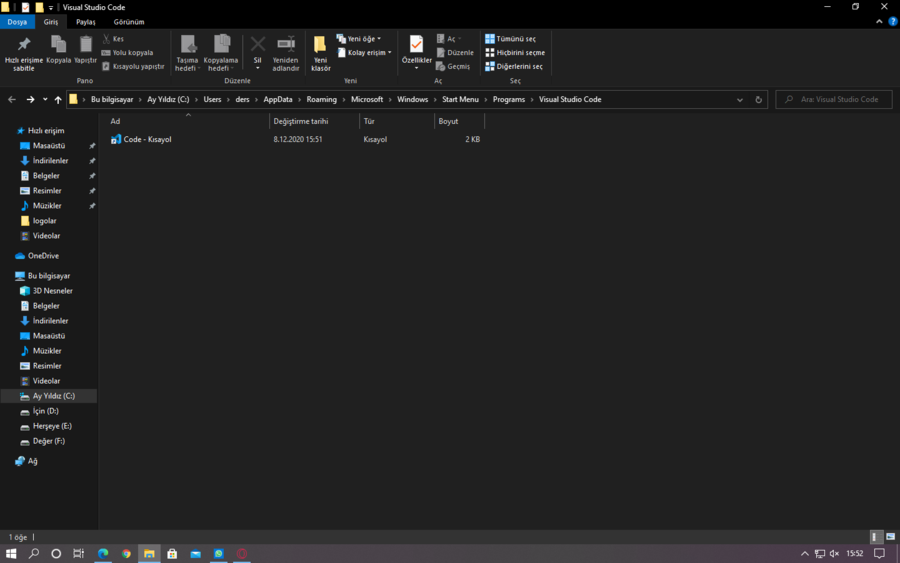The height and width of the screenshot is (563, 900).
Task: Go forward with the right arrow
Action: pyautogui.click(x=30, y=99)
